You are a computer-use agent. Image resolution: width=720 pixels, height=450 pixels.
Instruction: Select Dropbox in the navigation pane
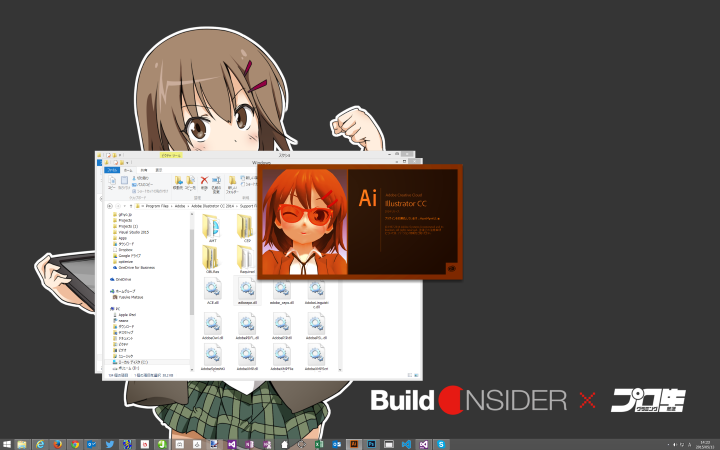124,250
